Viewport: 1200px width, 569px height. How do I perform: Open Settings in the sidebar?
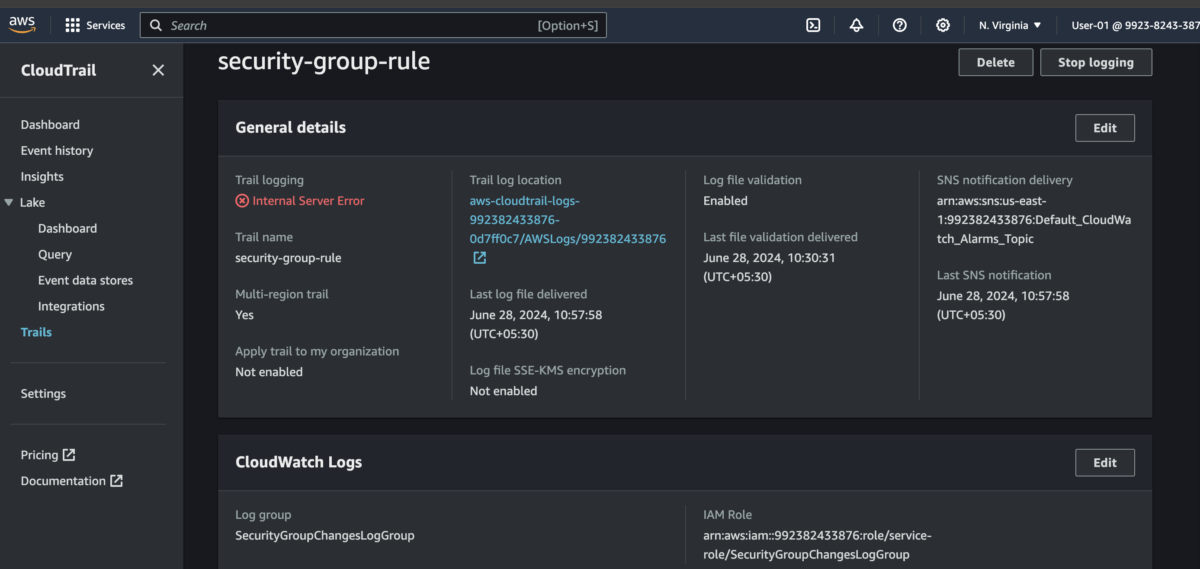point(43,394)
